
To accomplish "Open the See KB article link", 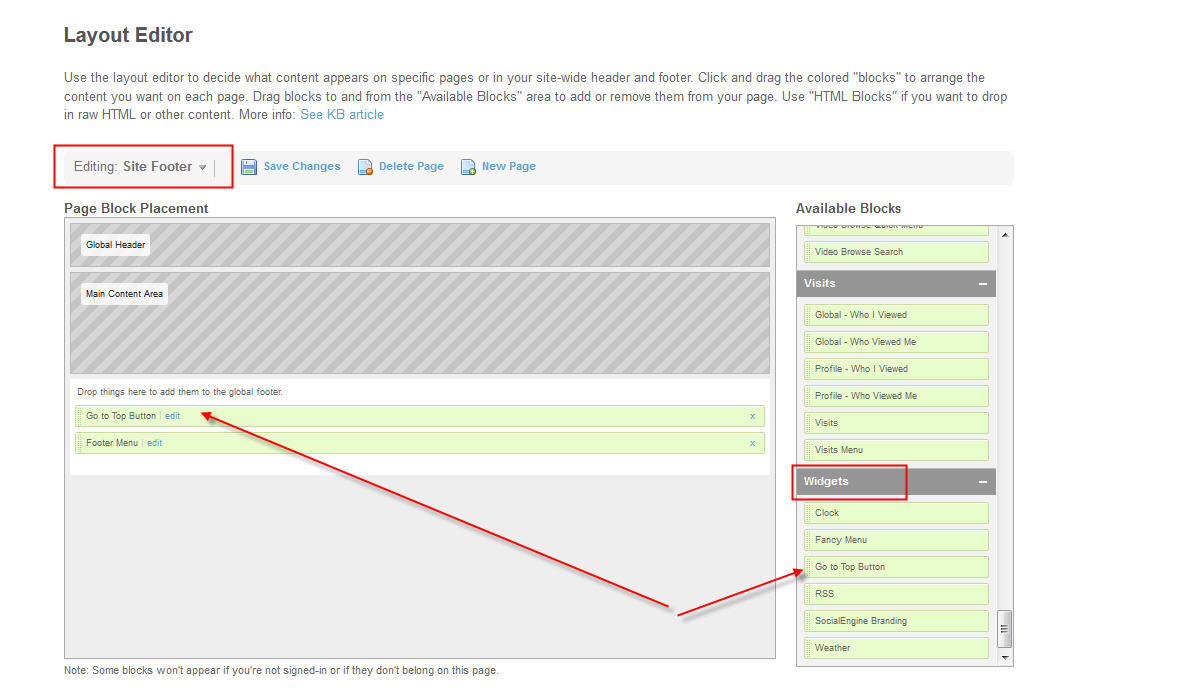I will tap(342, 115).
